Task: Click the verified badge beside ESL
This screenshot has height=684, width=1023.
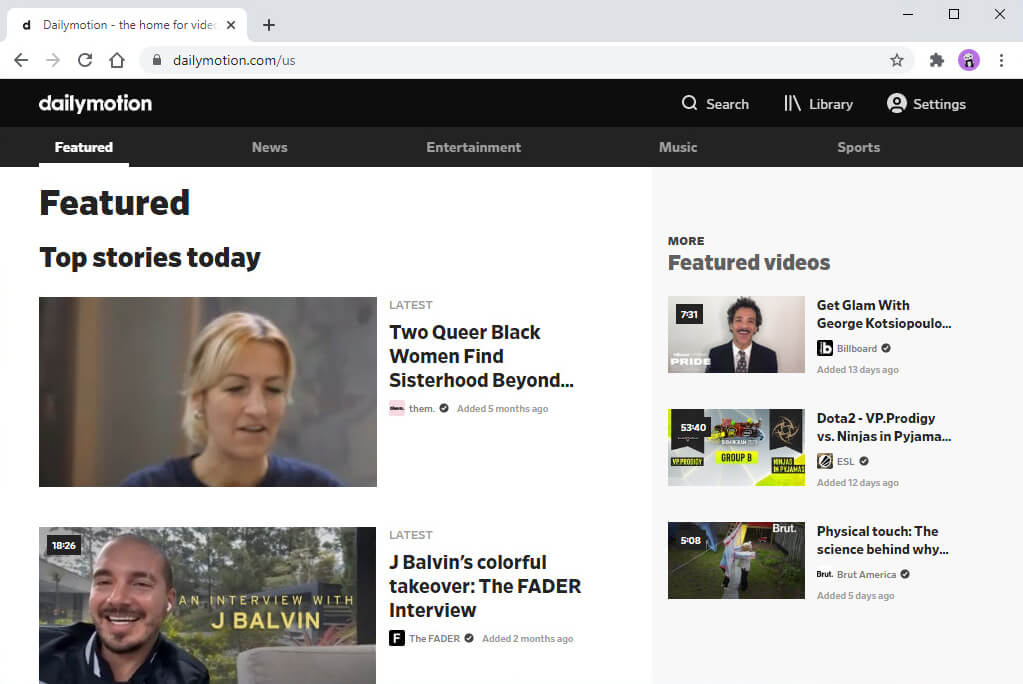Action: (x=864, y=461)
